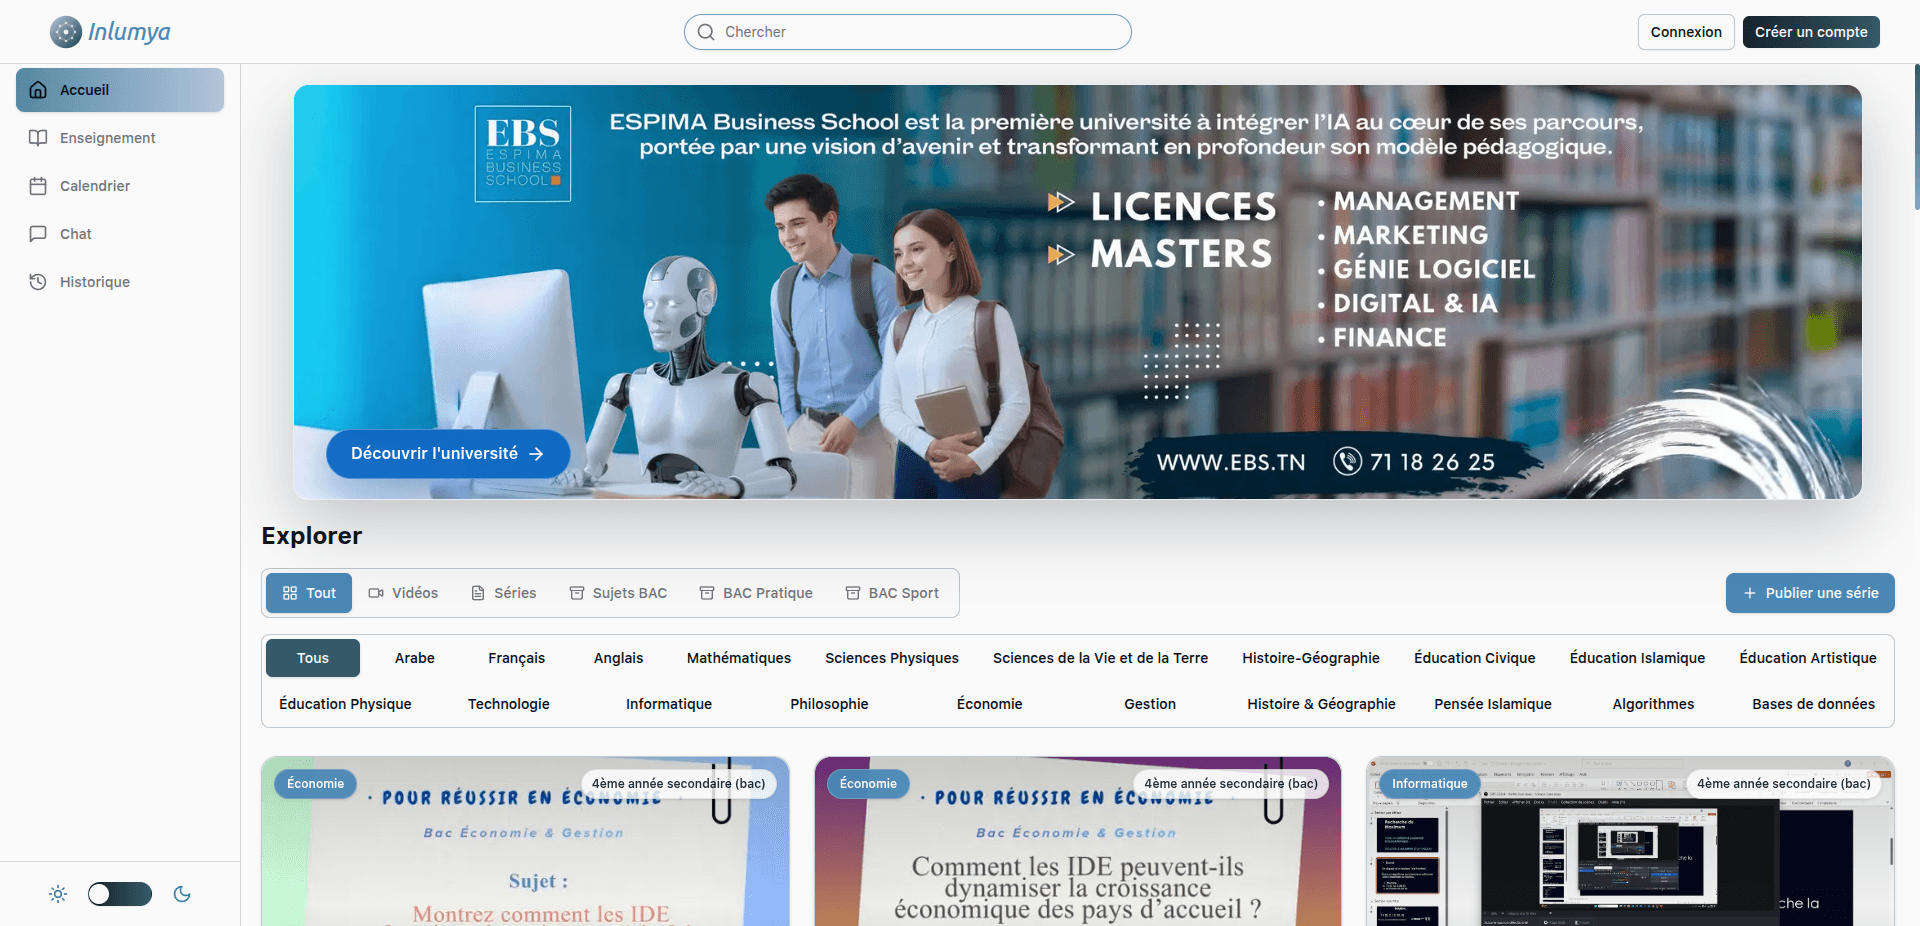
Task: Filter by Gestion subject
Action: click(1150, 704)
